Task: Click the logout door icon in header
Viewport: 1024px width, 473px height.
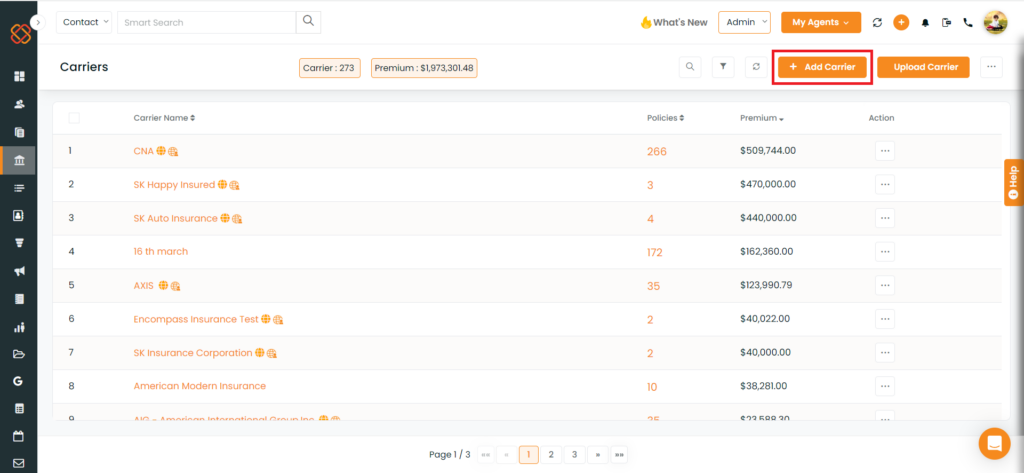Action: click(x=946, y=22)
